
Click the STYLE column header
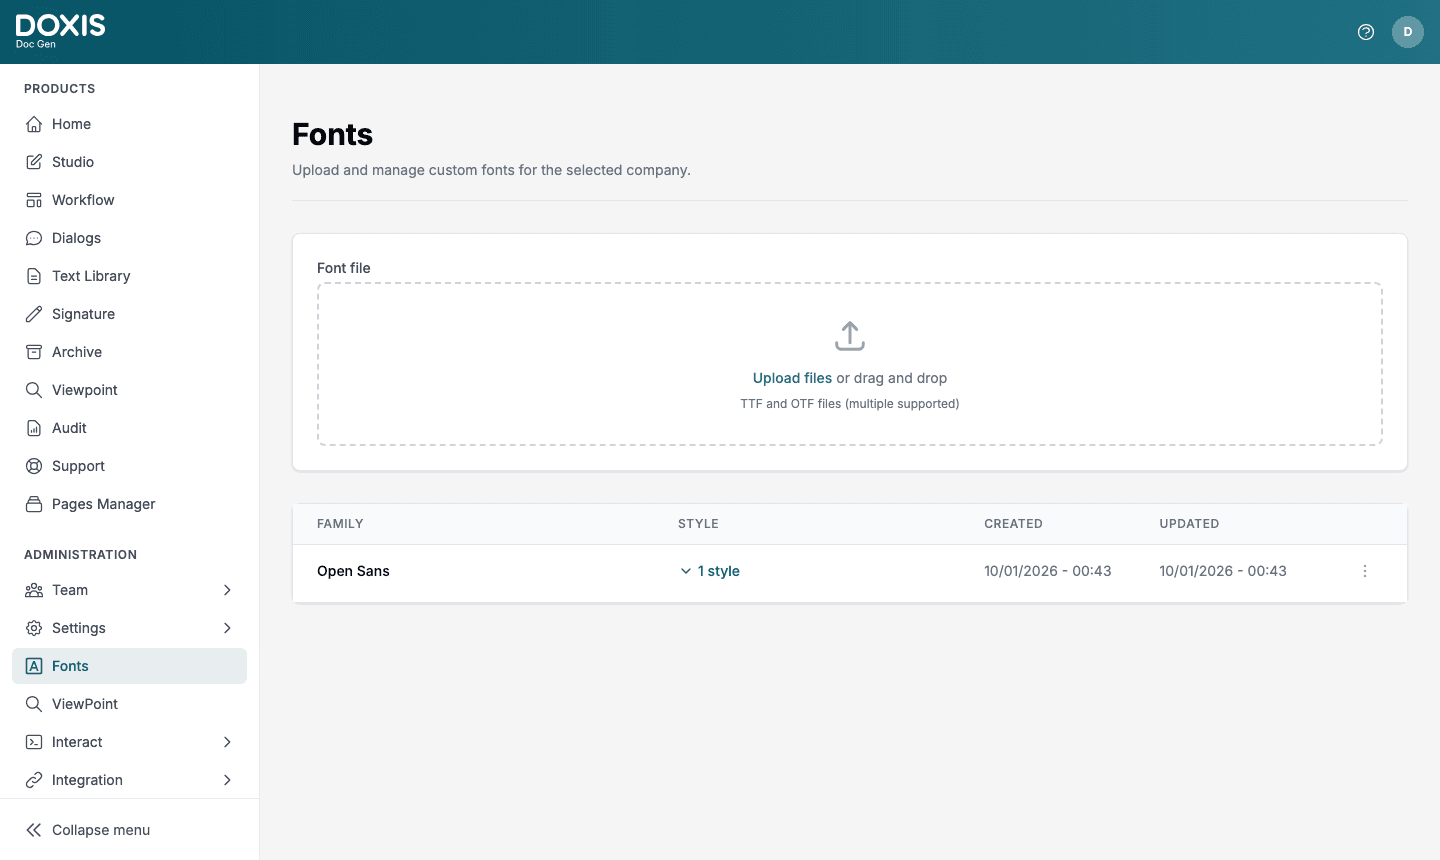tap(698, 524)
